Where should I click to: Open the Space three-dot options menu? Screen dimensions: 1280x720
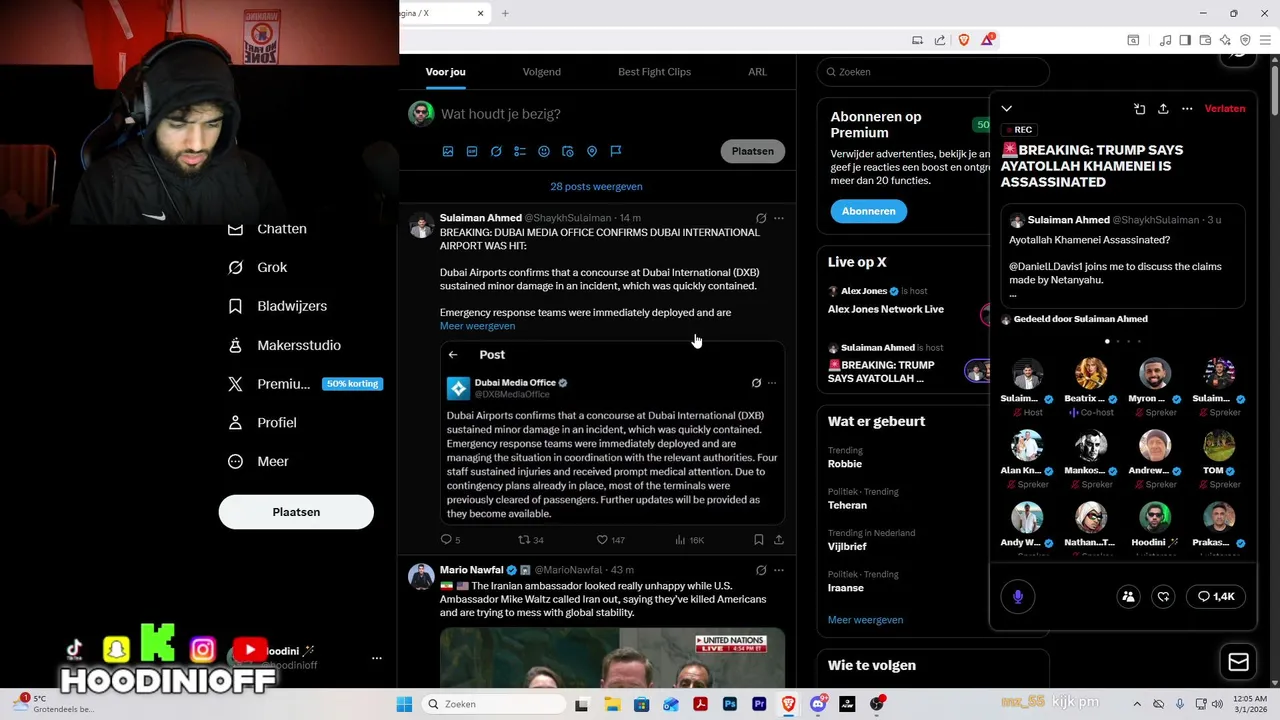point(1187,109)
